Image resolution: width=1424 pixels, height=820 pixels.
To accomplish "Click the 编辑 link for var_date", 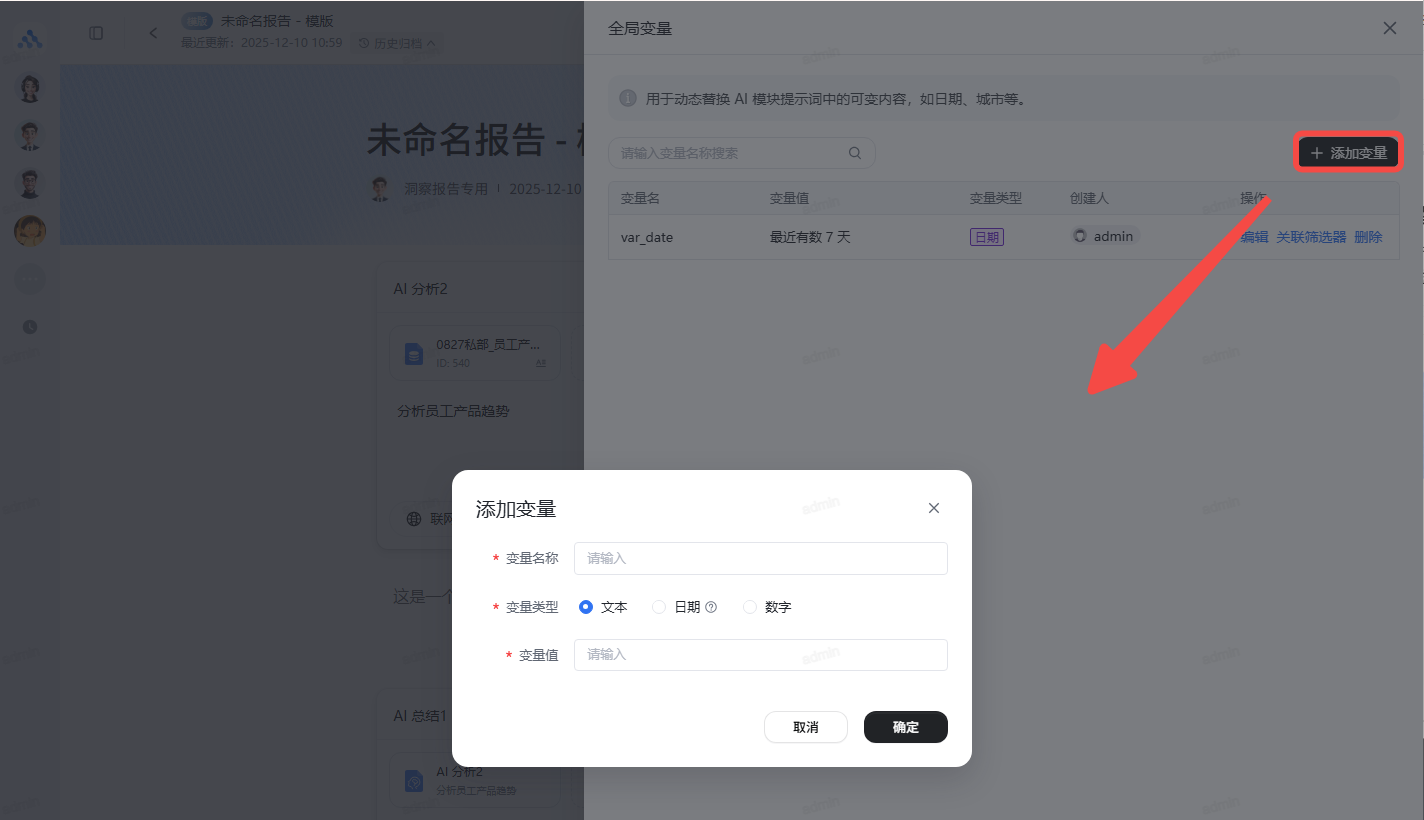I will [1254, 237].
